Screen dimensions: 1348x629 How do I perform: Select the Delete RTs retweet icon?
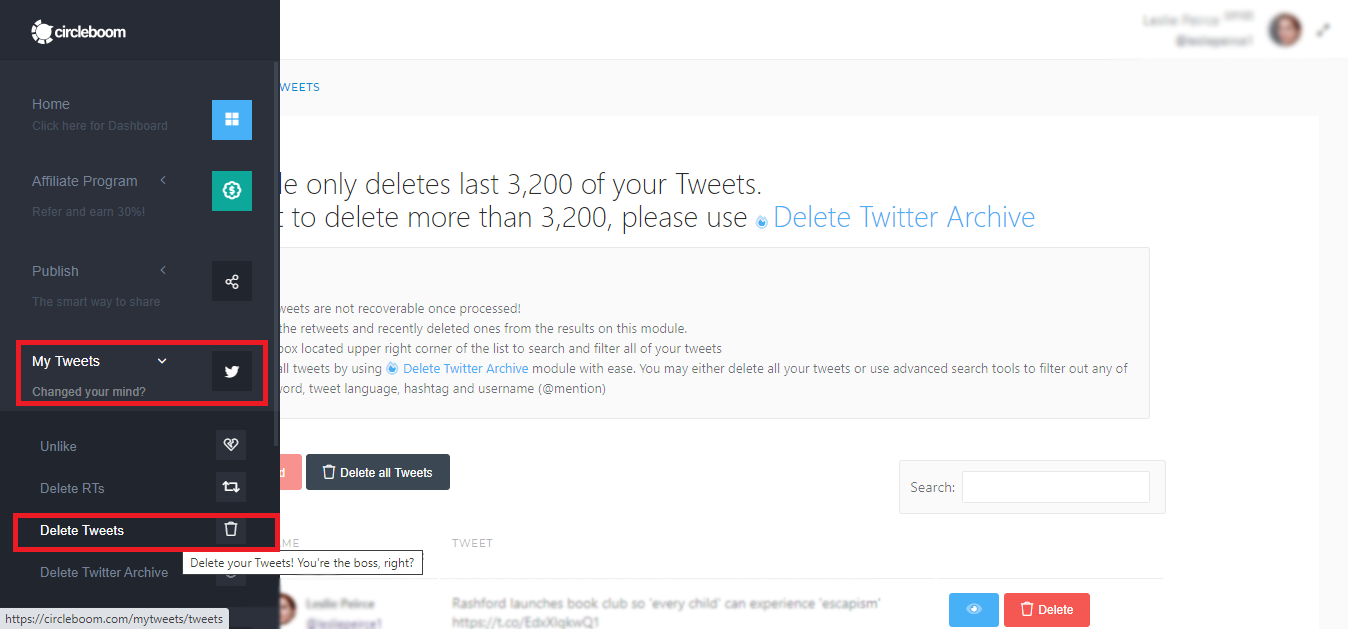tap(231, 487)
